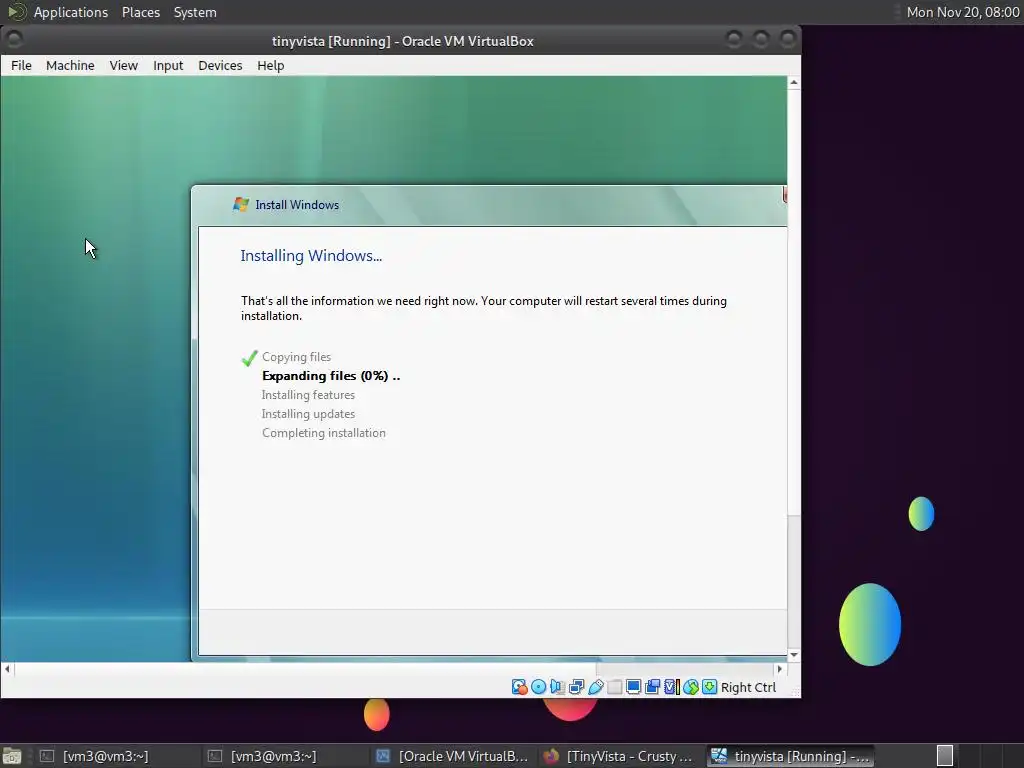Click the vertical scrollbar up arrow
This screenshot has width=1024, height=768.
[793, 82]
